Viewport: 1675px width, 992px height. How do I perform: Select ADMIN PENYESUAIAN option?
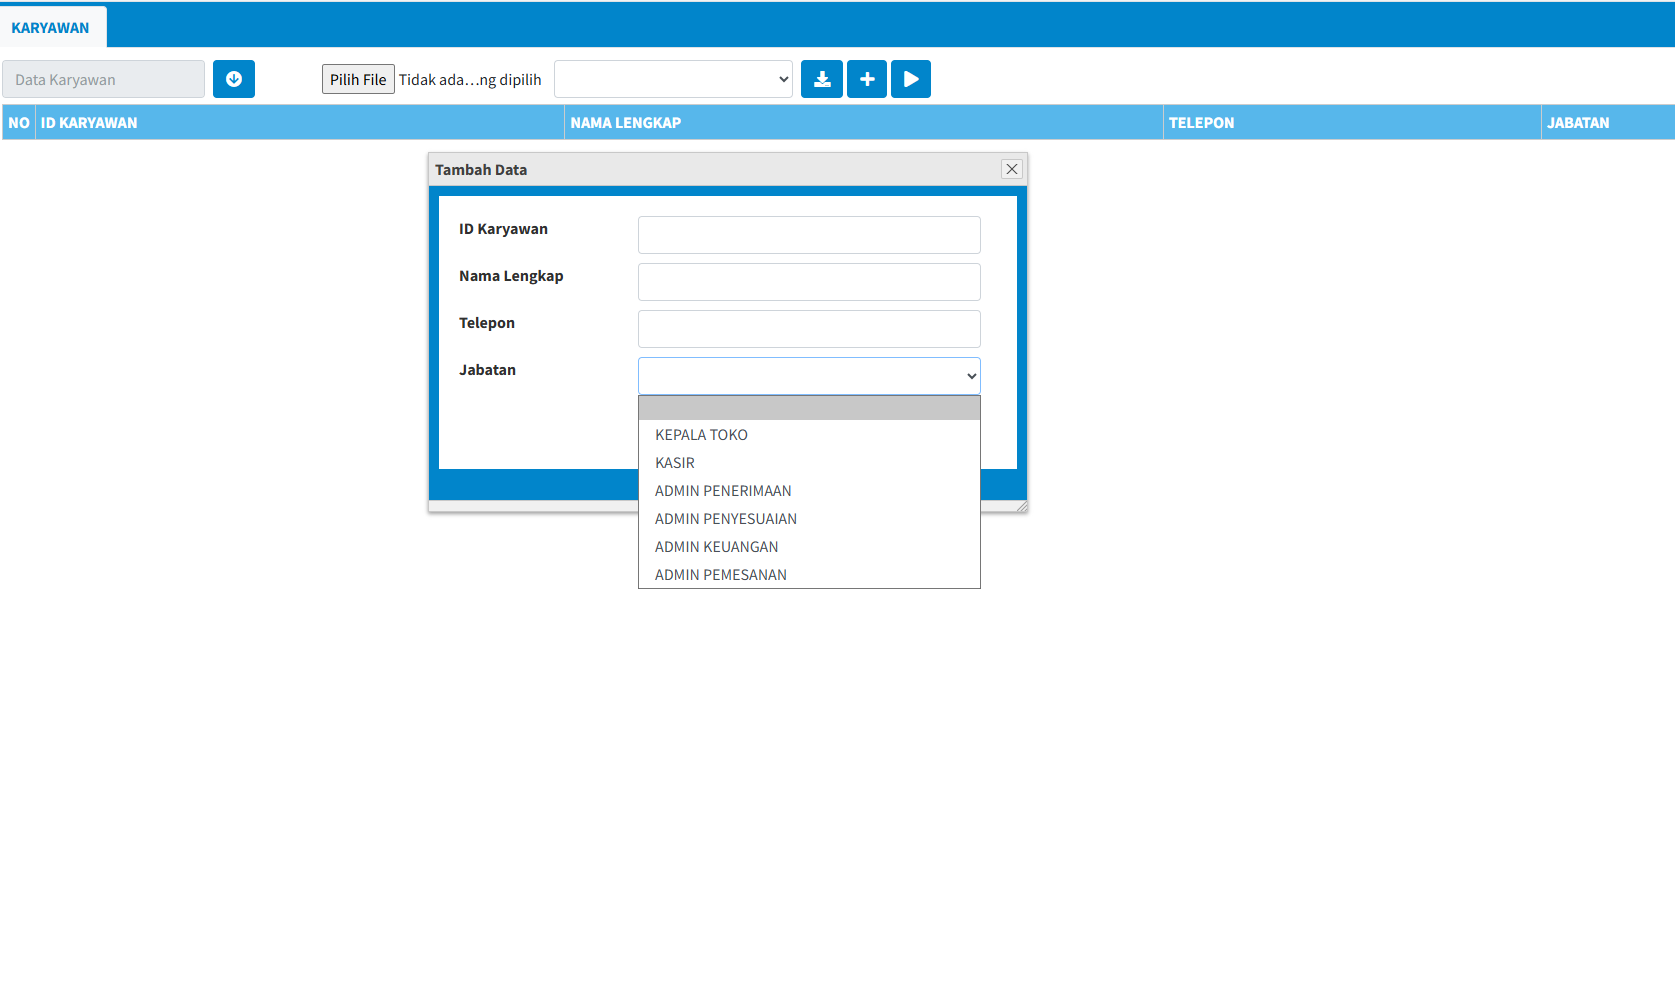(x=809, y=519)
